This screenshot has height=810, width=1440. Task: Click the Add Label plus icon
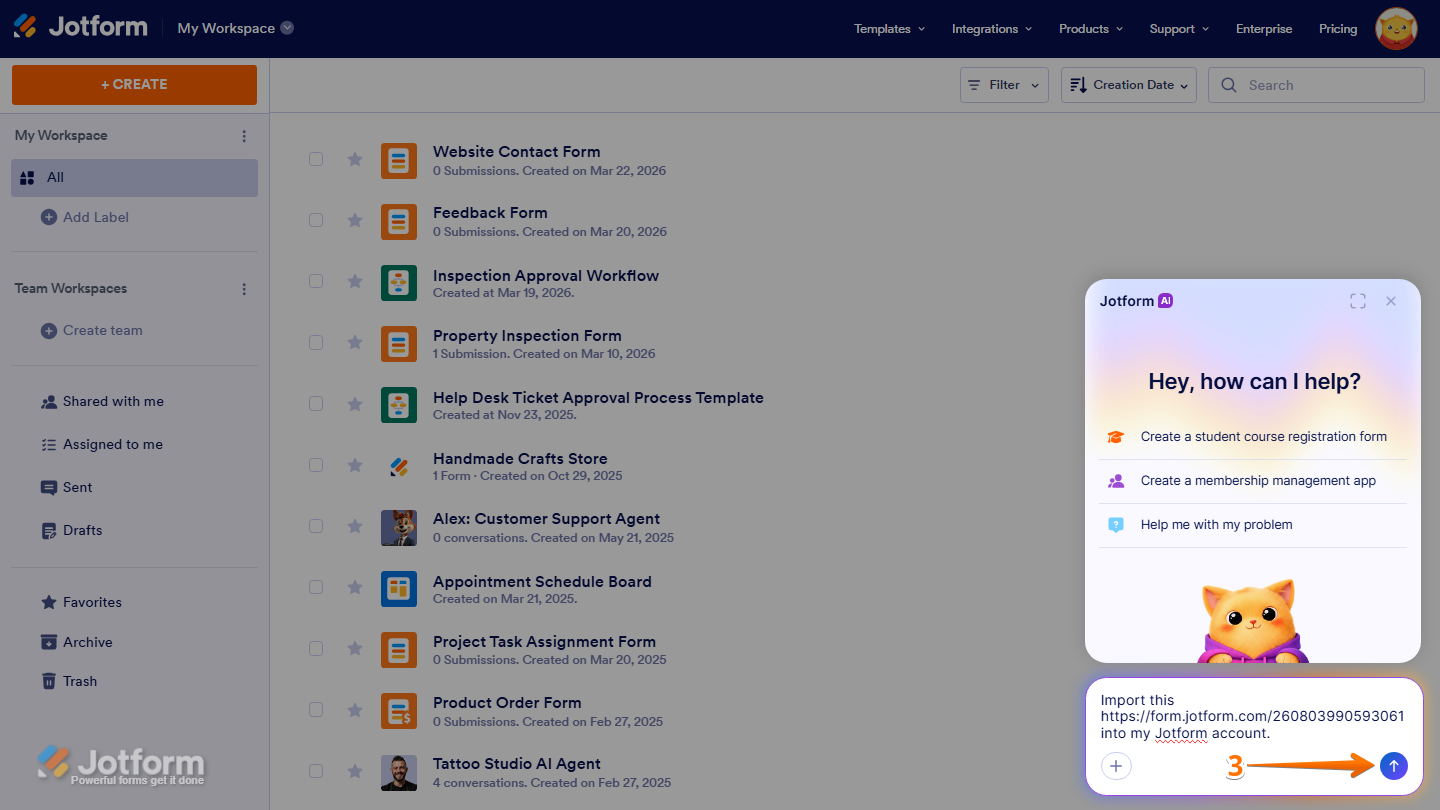(x=48, y=217)
